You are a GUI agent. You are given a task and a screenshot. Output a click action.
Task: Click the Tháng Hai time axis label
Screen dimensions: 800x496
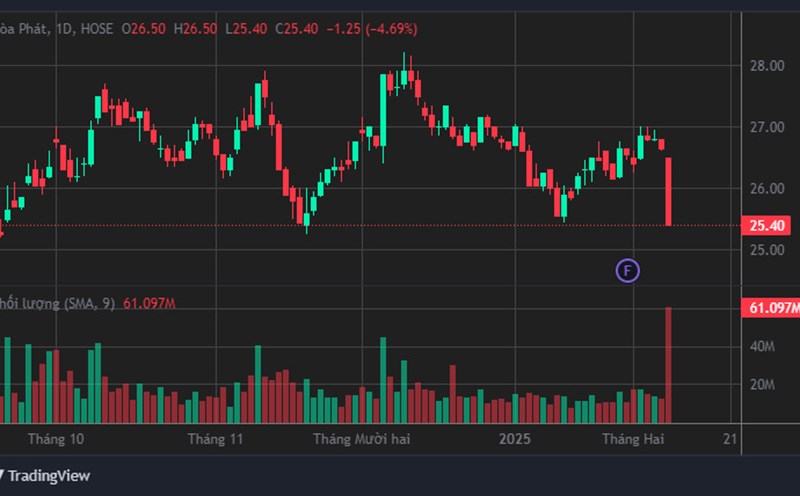[633, 439]
